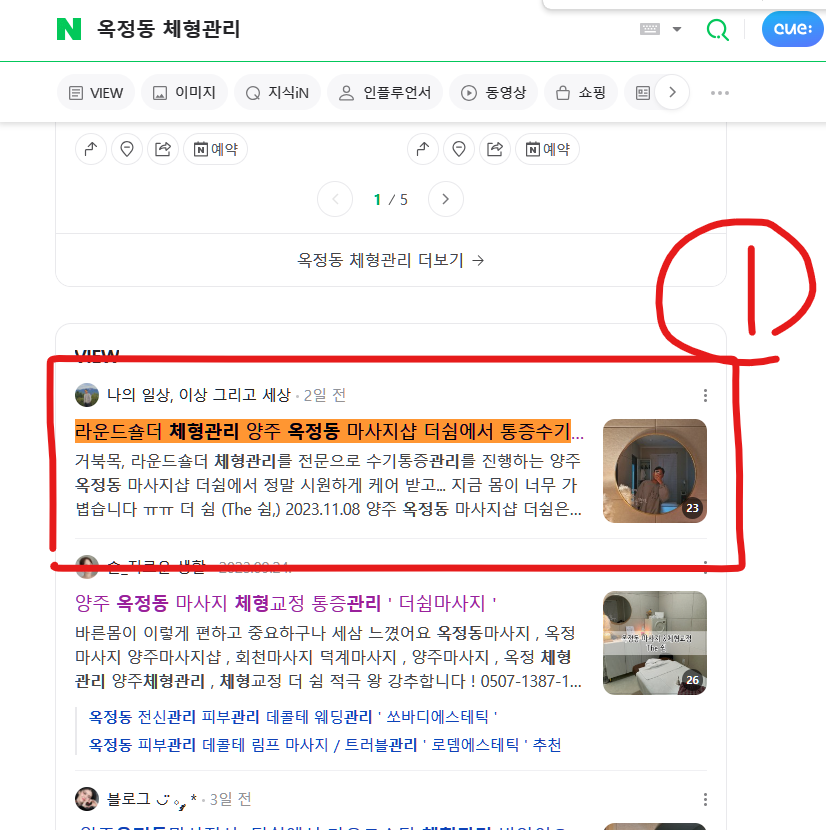Click the news tab icon after 쇼핑
826x830 pixels.
coord(642,93)
